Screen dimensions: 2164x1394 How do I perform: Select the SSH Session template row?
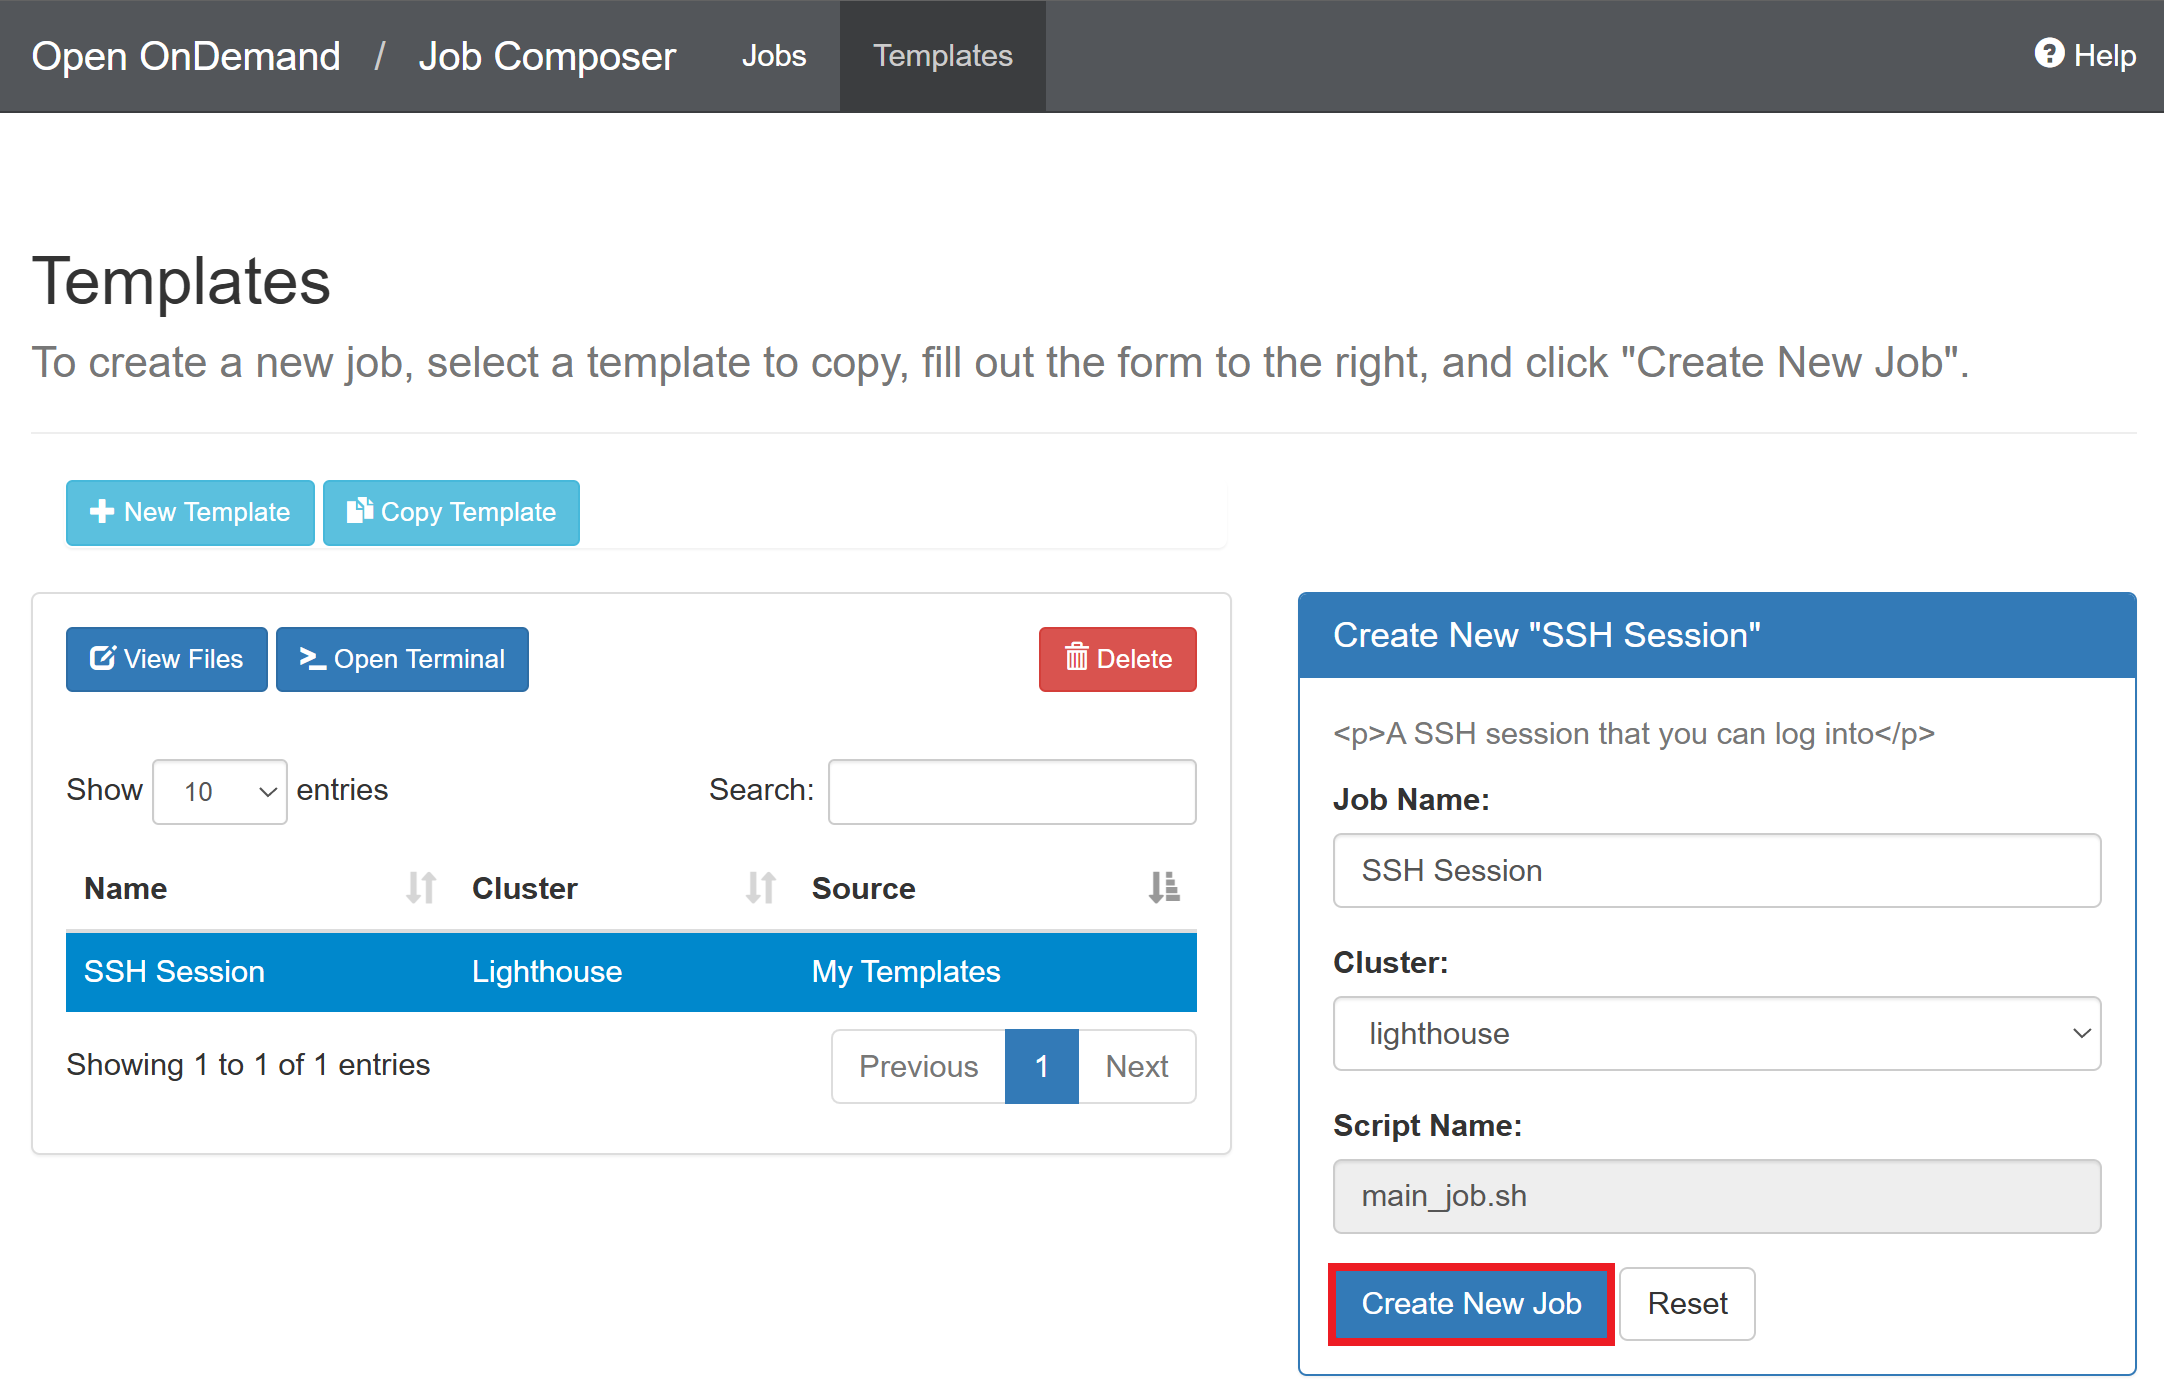(x=631, y=972)
